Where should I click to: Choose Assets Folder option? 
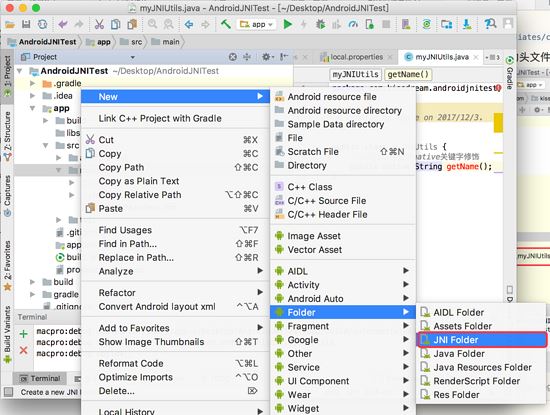[481, 326]
